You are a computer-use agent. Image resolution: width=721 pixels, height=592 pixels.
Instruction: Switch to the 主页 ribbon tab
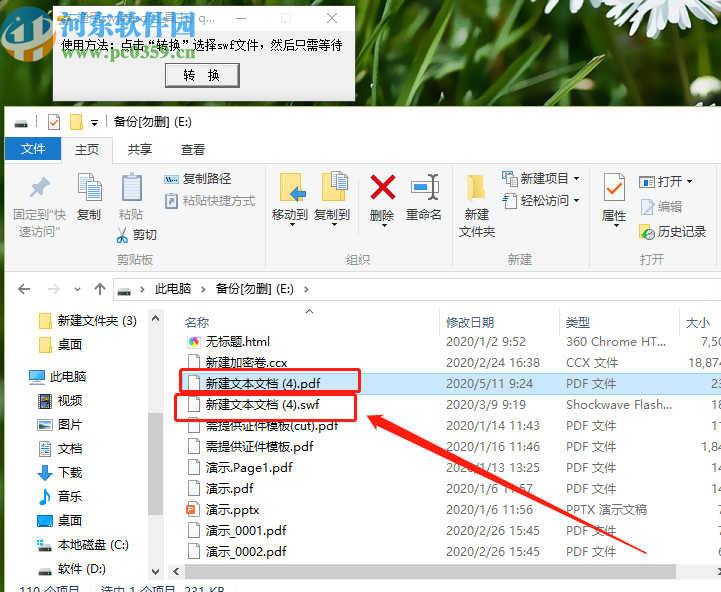pos(87,149)
